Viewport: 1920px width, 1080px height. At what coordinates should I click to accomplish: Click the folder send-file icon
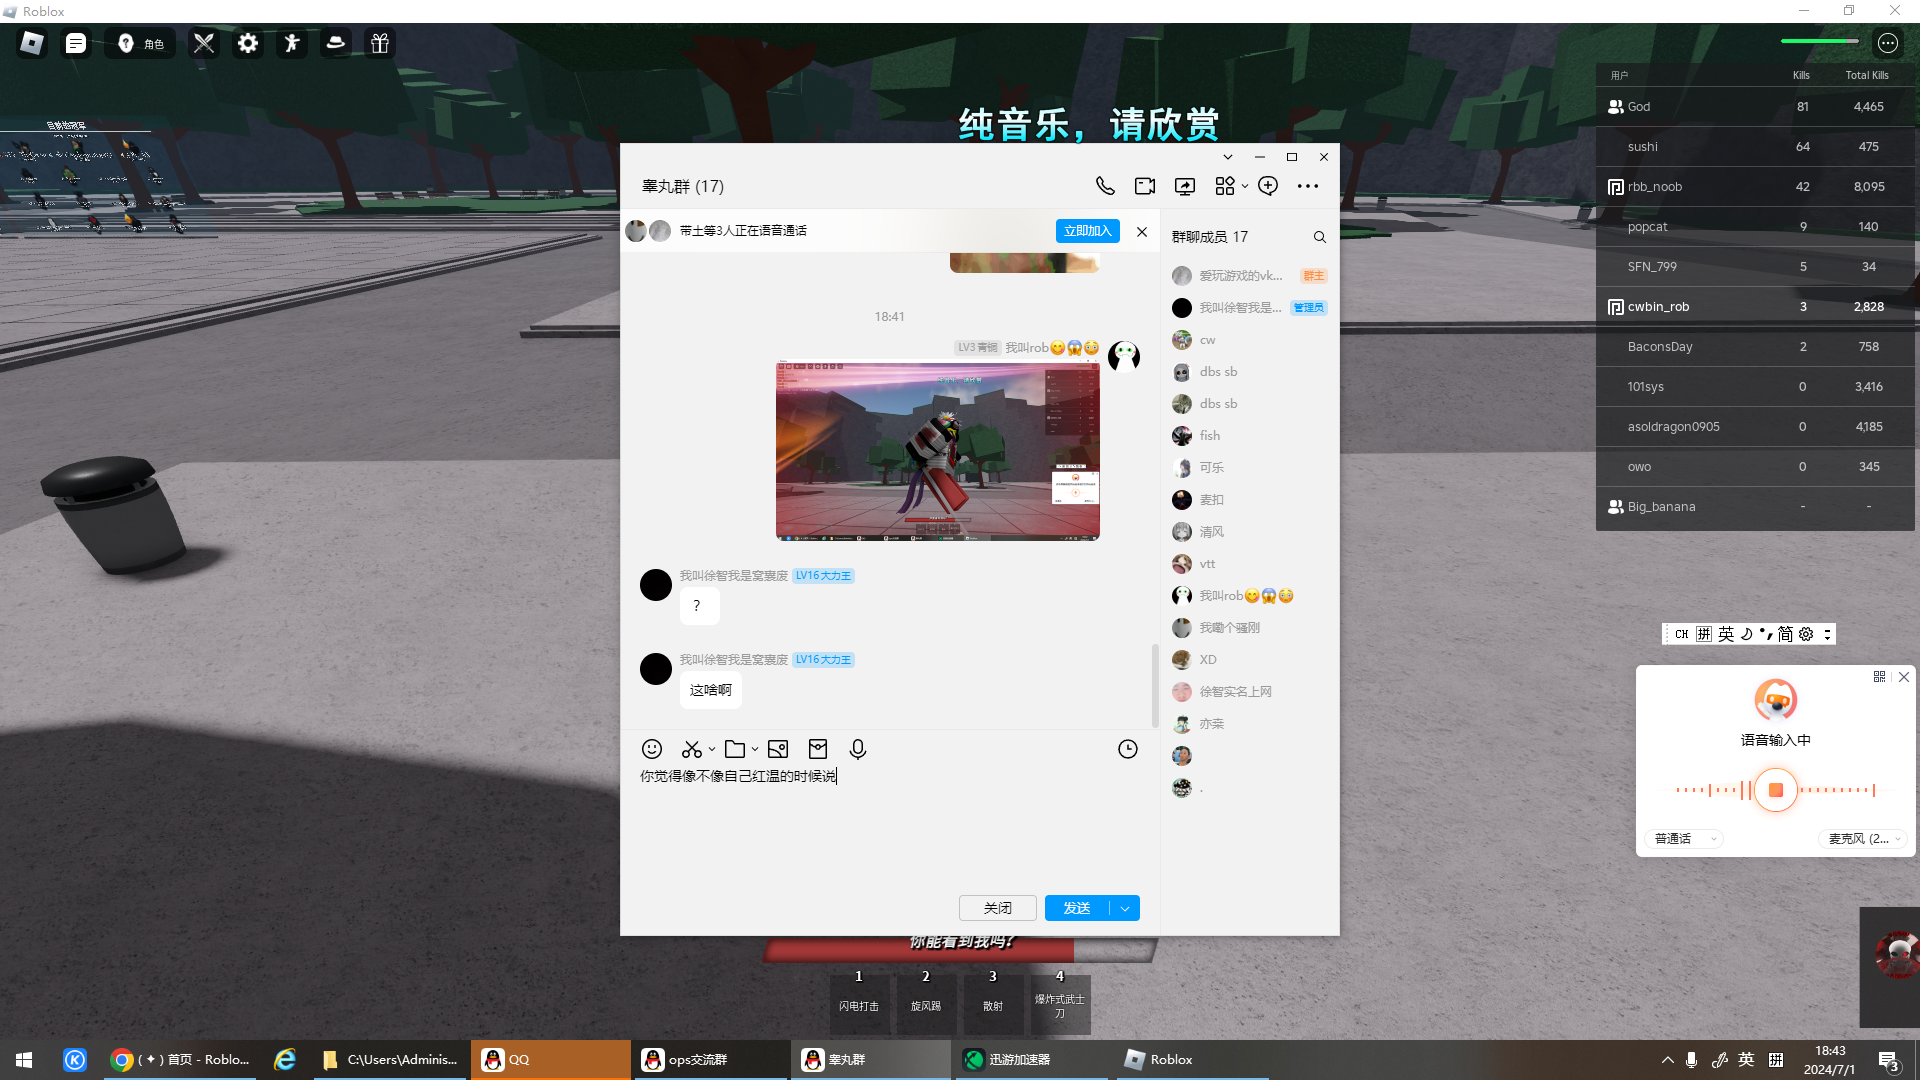pos(735,749)
